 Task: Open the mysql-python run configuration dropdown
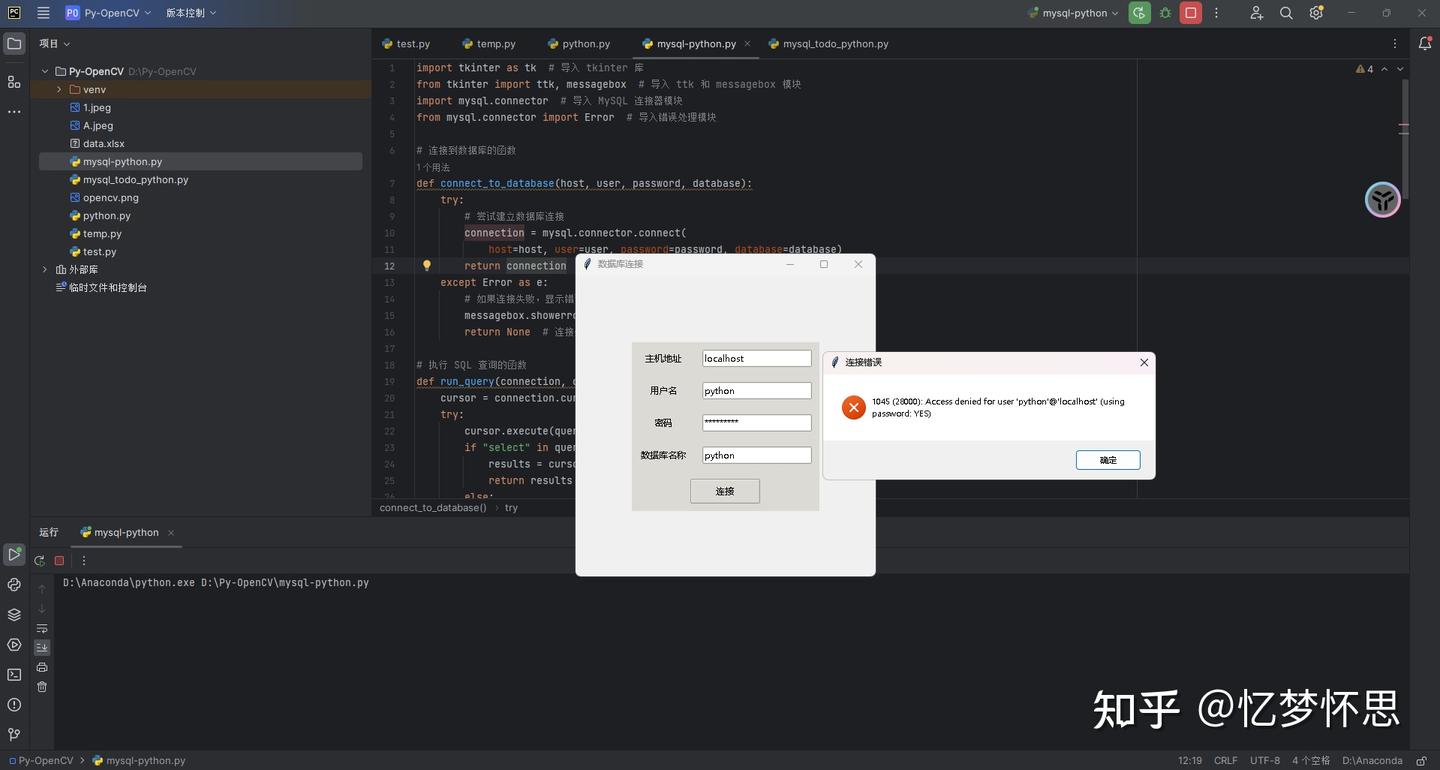[x=1073, y=13]
